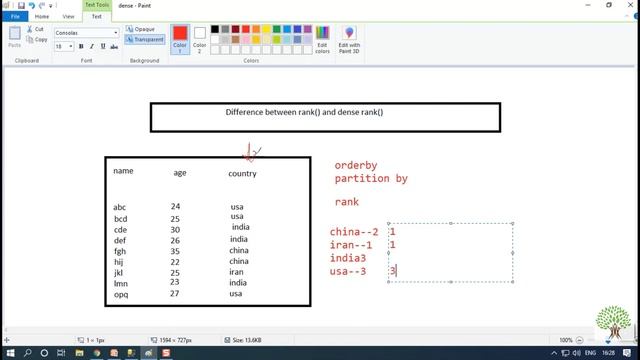Restore down the Paint window
Screen dimensions: 640x360
(x=609, y=5)
